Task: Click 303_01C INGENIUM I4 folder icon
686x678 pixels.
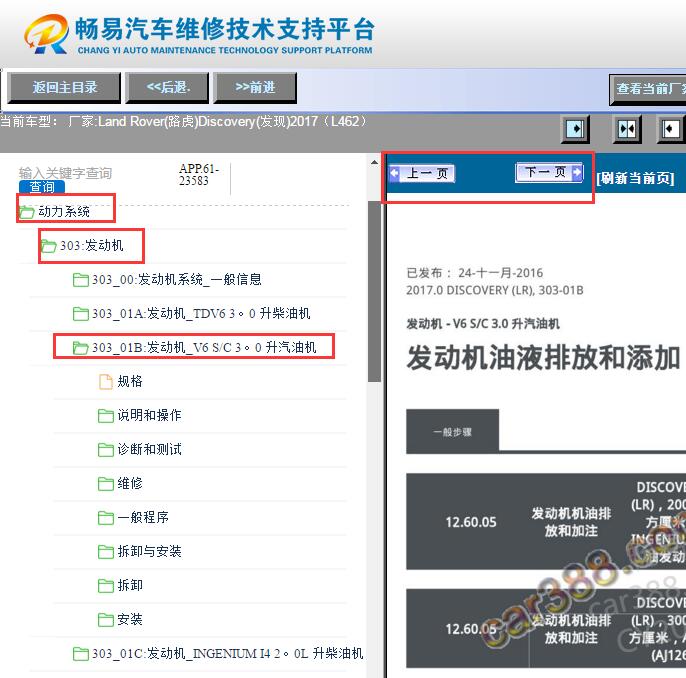Action: click(80, 654)
